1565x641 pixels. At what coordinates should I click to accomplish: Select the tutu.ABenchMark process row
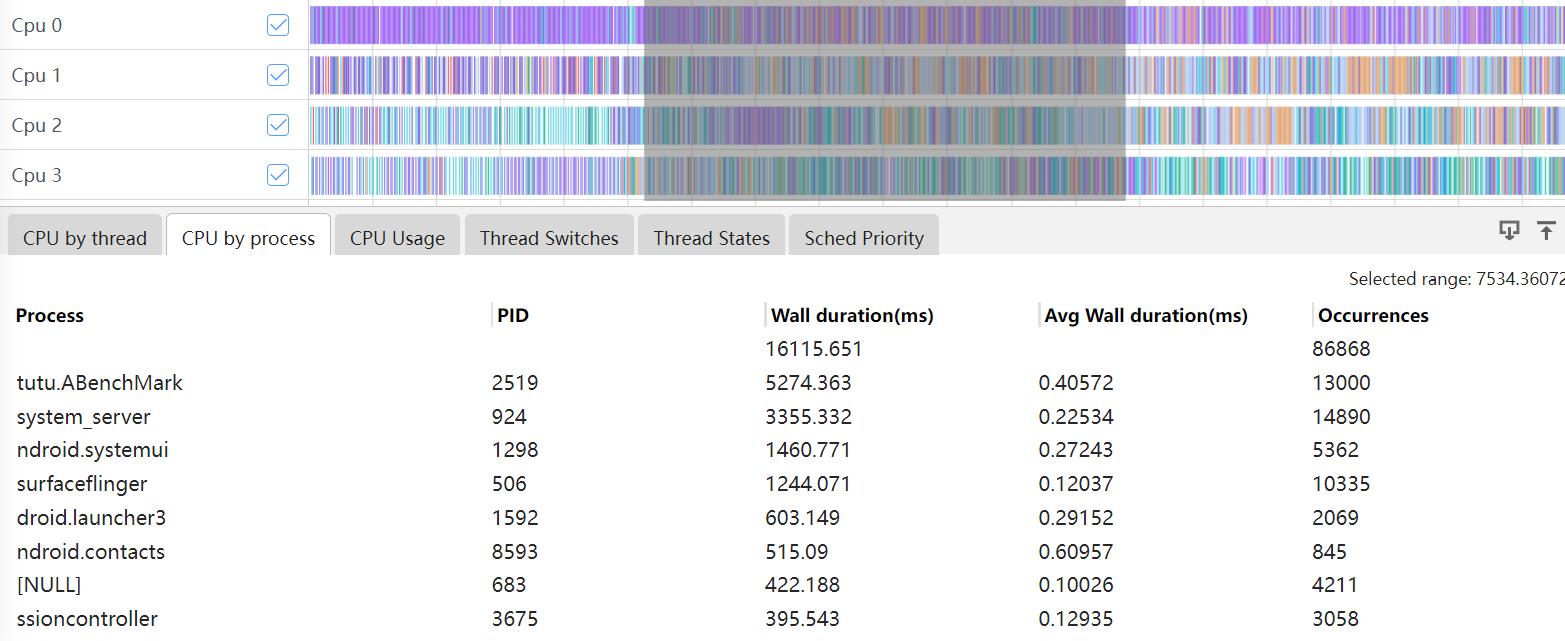point(100,383)
